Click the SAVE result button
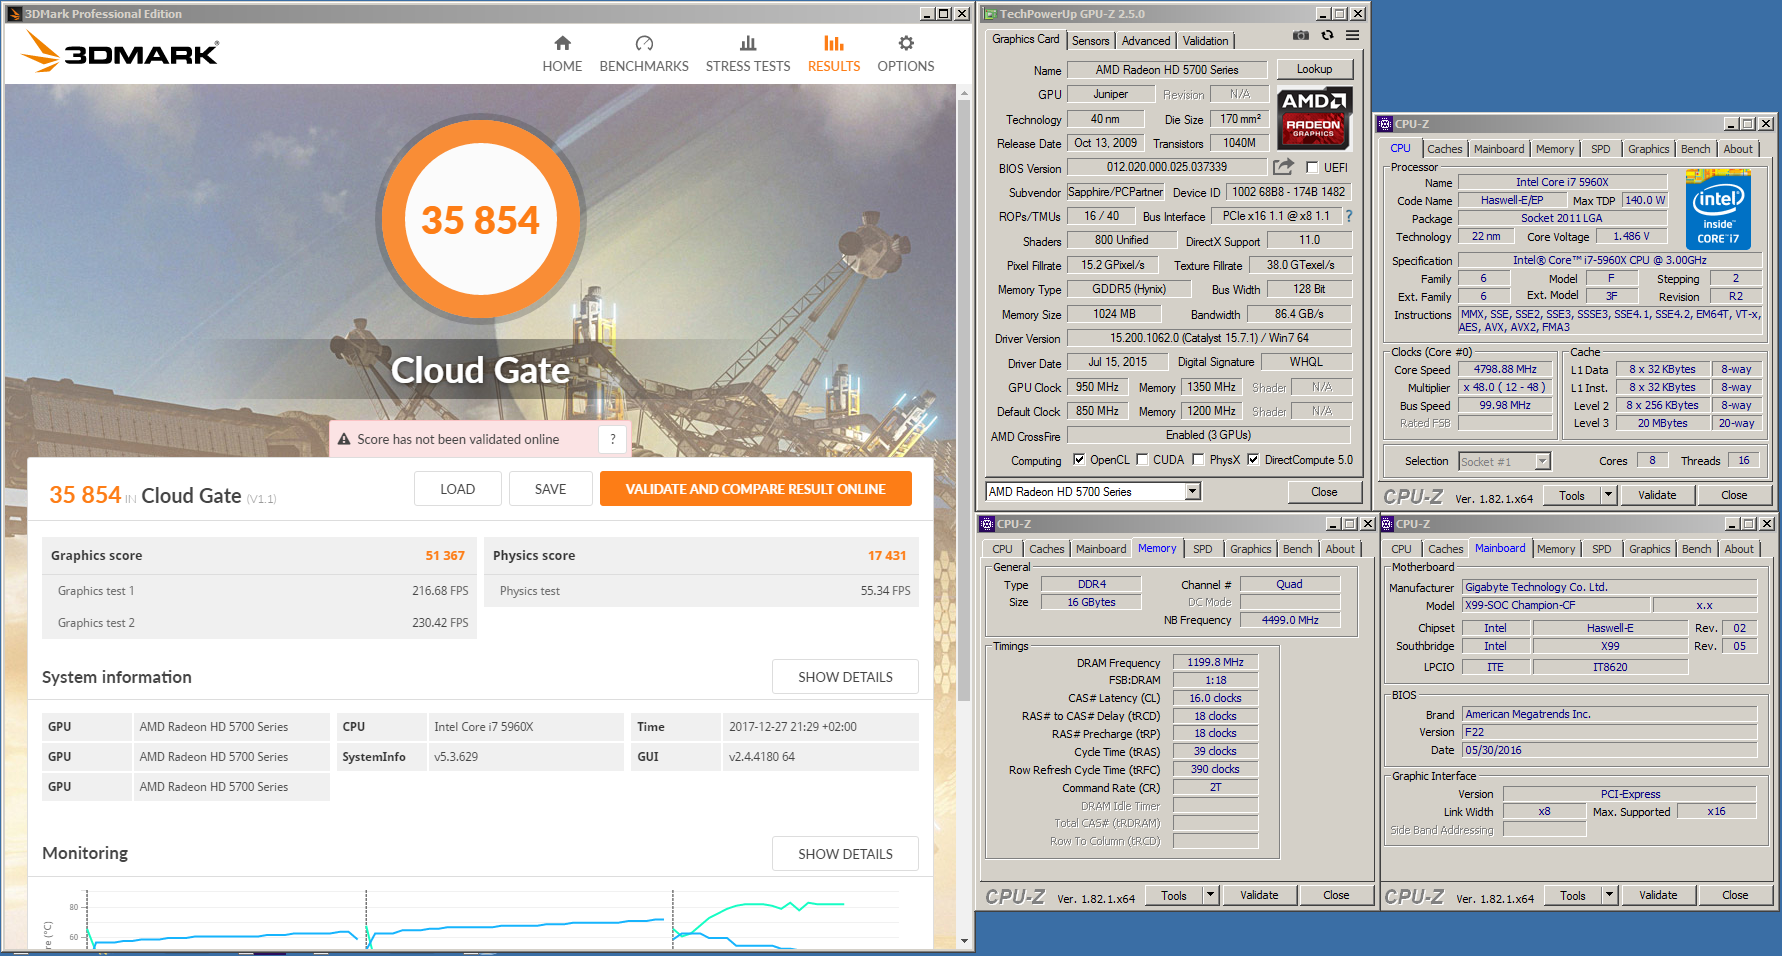 pyautogui.click(x=550, y=489)
